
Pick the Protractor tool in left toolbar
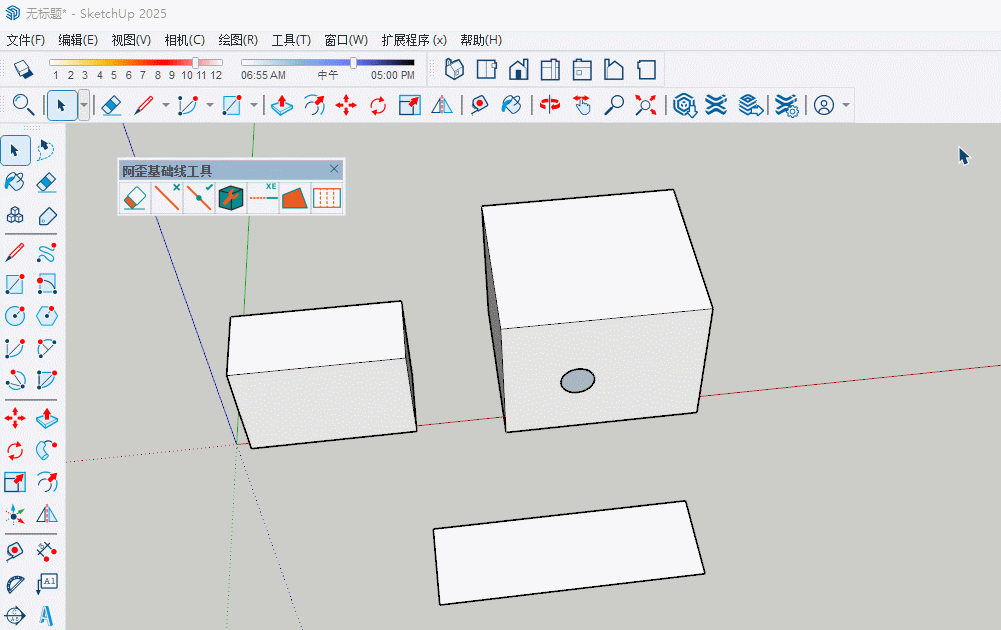15,583
